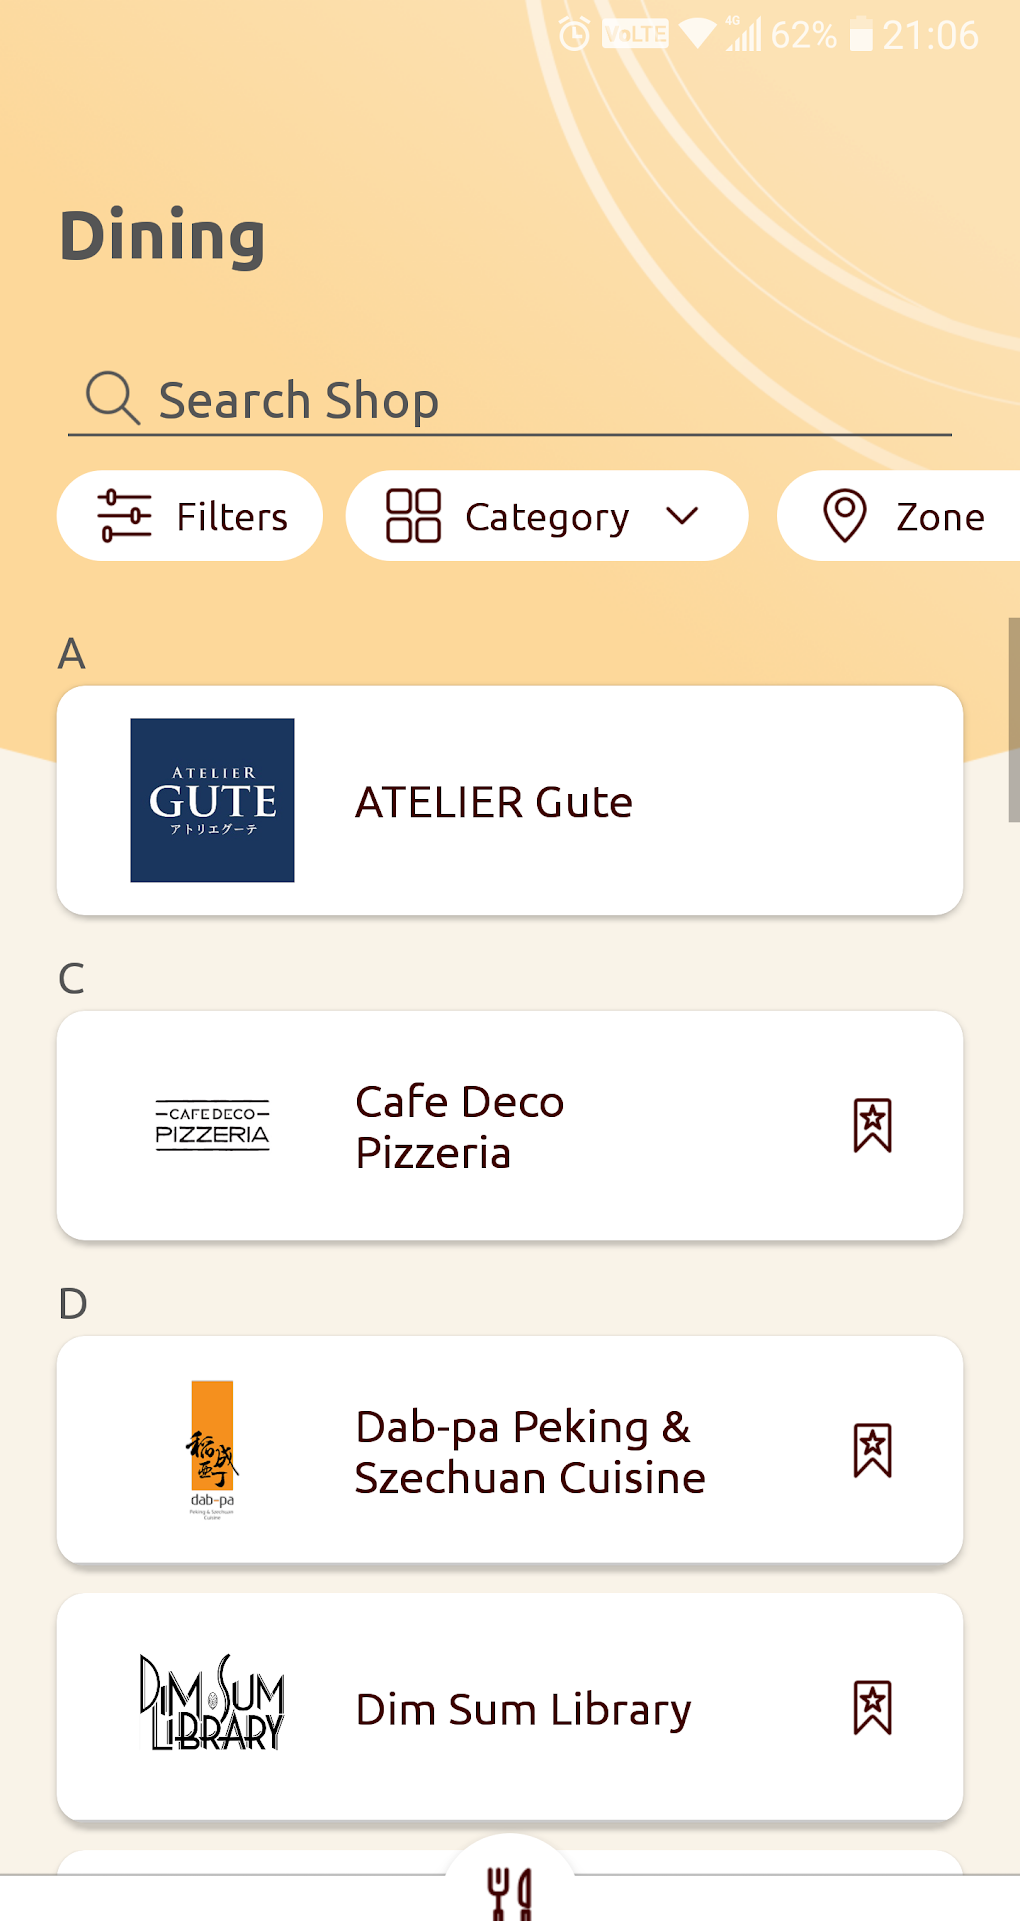Screen dimensions: 1020x1921
Task: Click the list scrollbar handle
Action: 1013,720
